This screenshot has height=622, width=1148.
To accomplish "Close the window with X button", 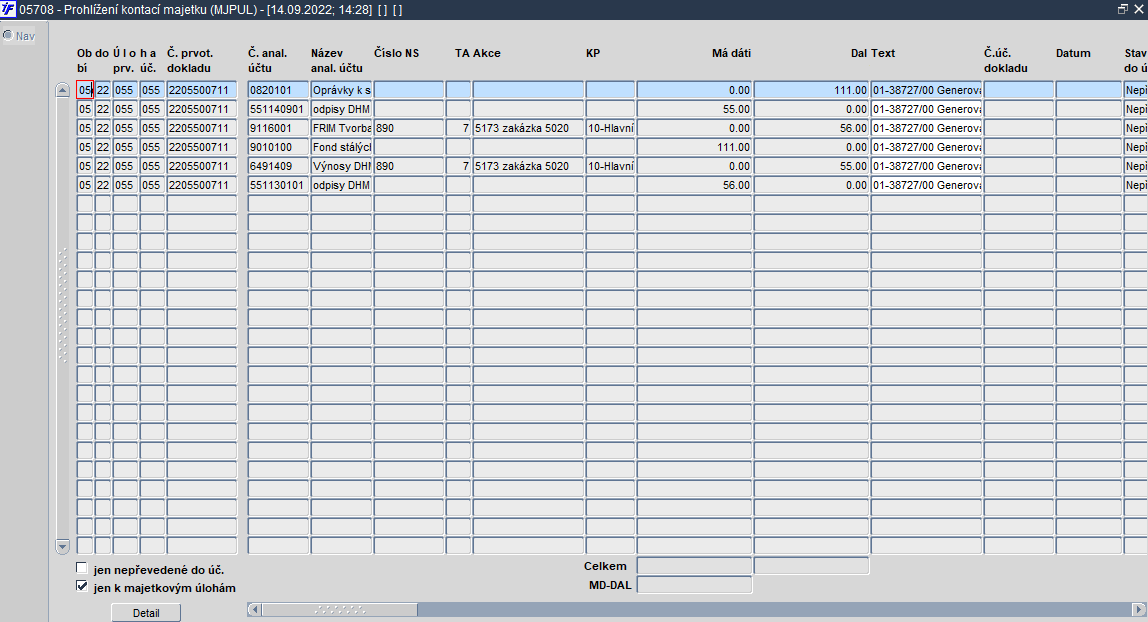I will [x=1138, y=10].
